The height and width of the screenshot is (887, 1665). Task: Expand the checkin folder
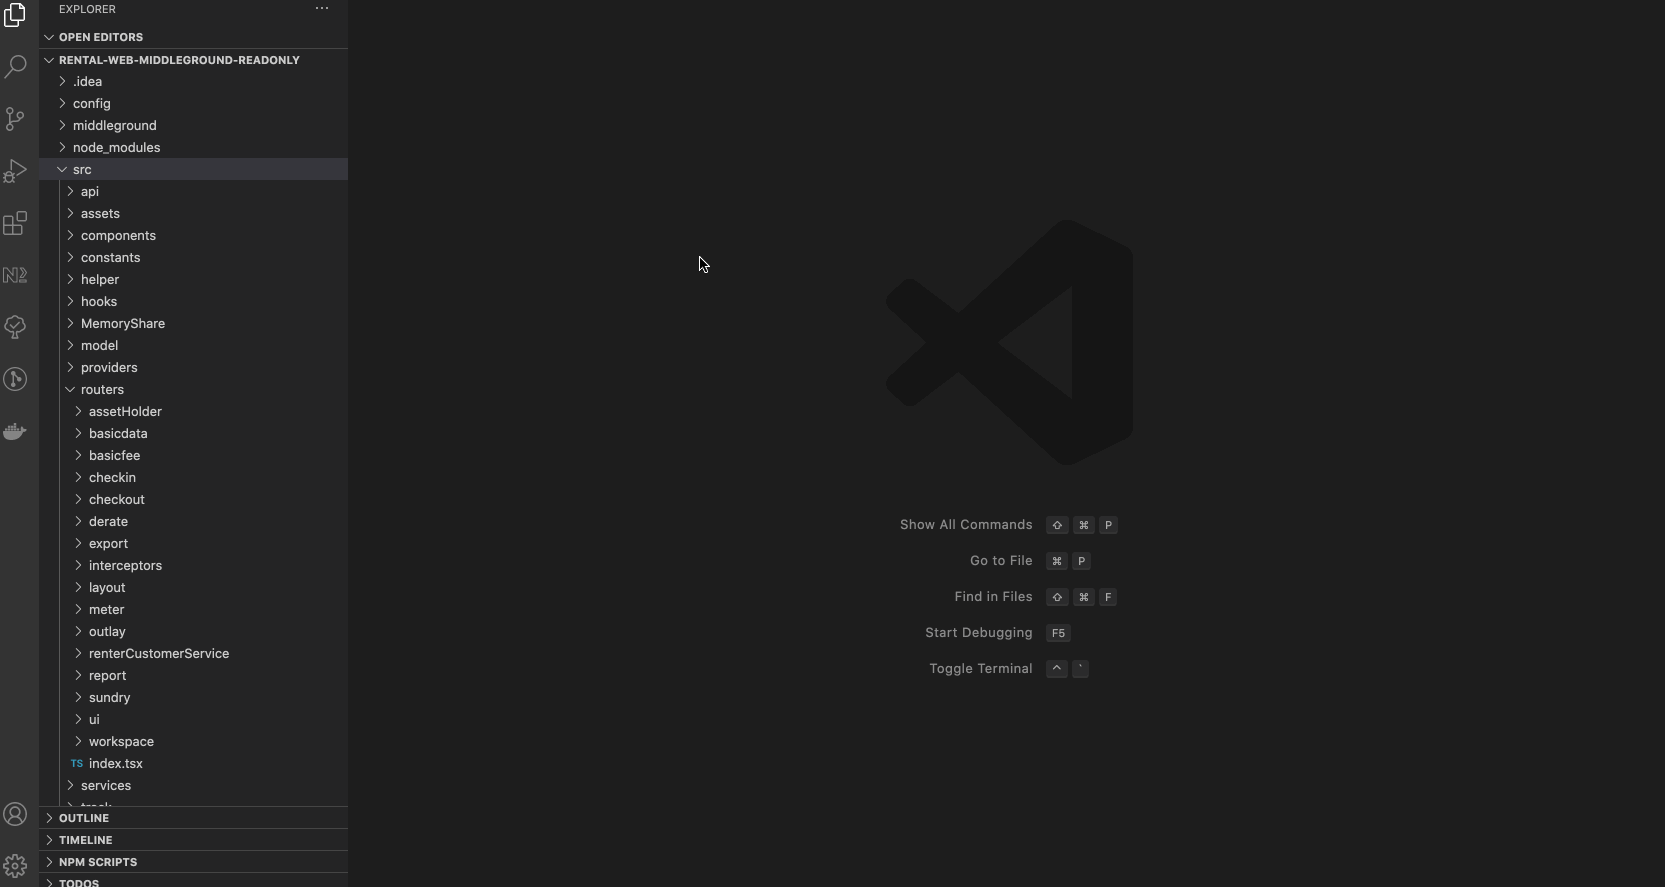[x=193, y=478]
